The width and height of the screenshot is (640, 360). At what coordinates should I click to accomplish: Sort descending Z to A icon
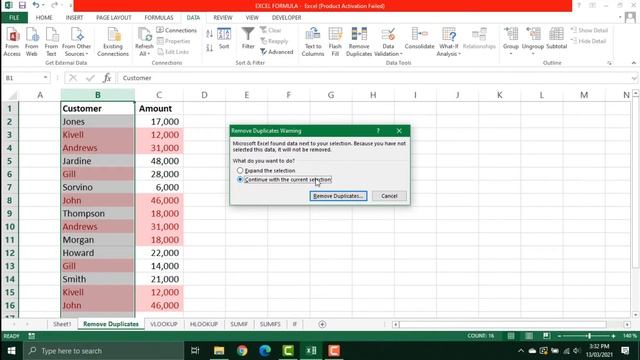point(209,48)
